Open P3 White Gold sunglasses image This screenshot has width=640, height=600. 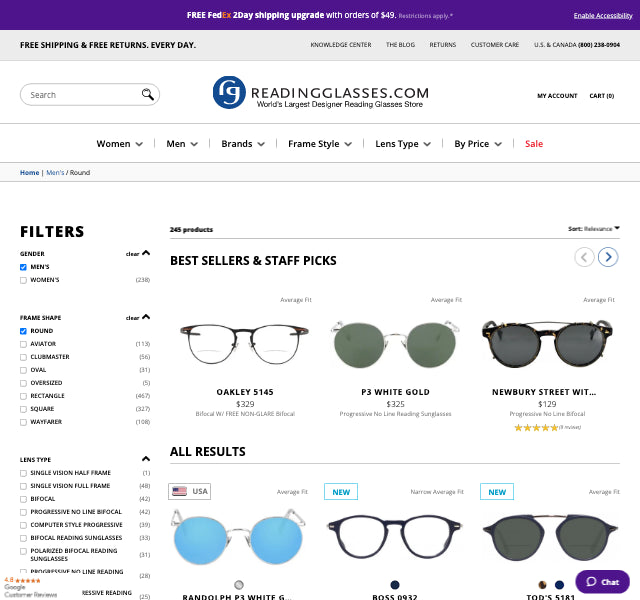395,344
